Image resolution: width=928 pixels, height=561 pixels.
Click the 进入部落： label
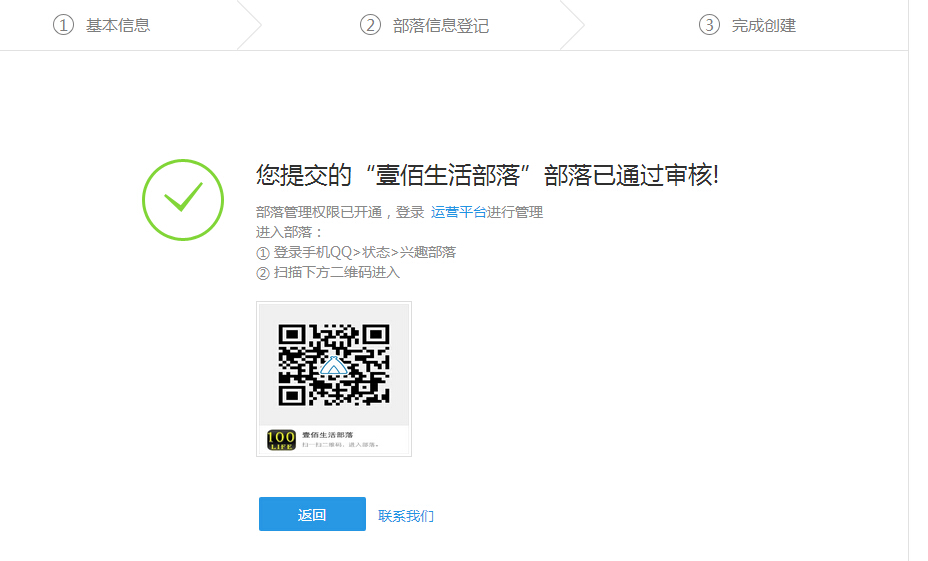(x=290, y=232)
